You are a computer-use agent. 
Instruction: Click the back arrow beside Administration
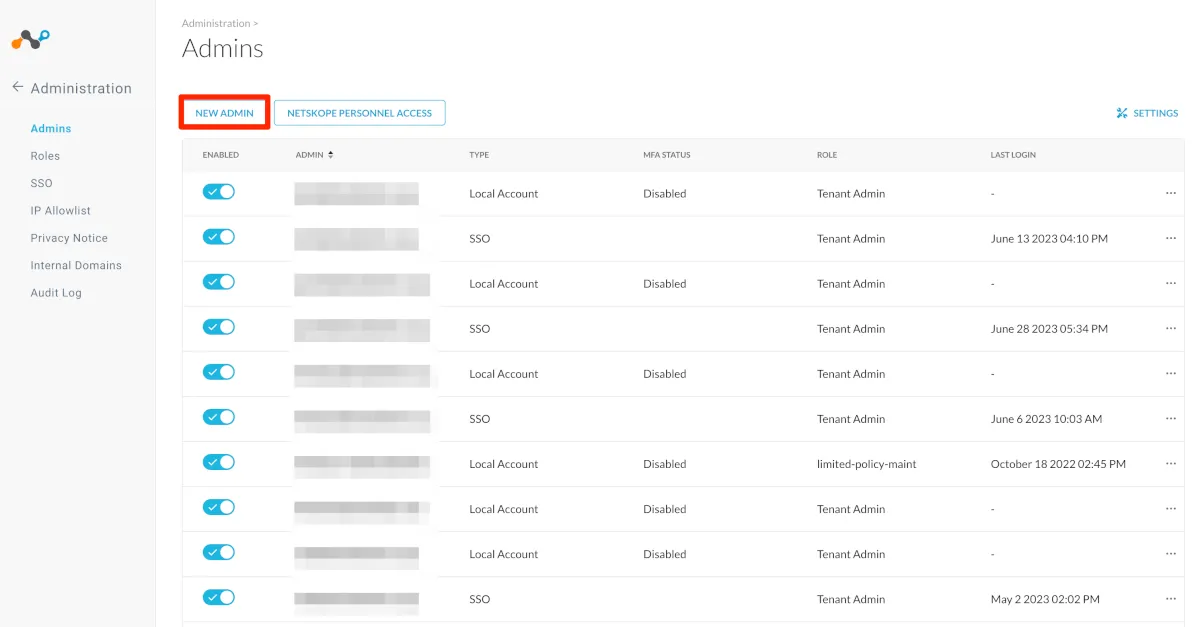17,87
